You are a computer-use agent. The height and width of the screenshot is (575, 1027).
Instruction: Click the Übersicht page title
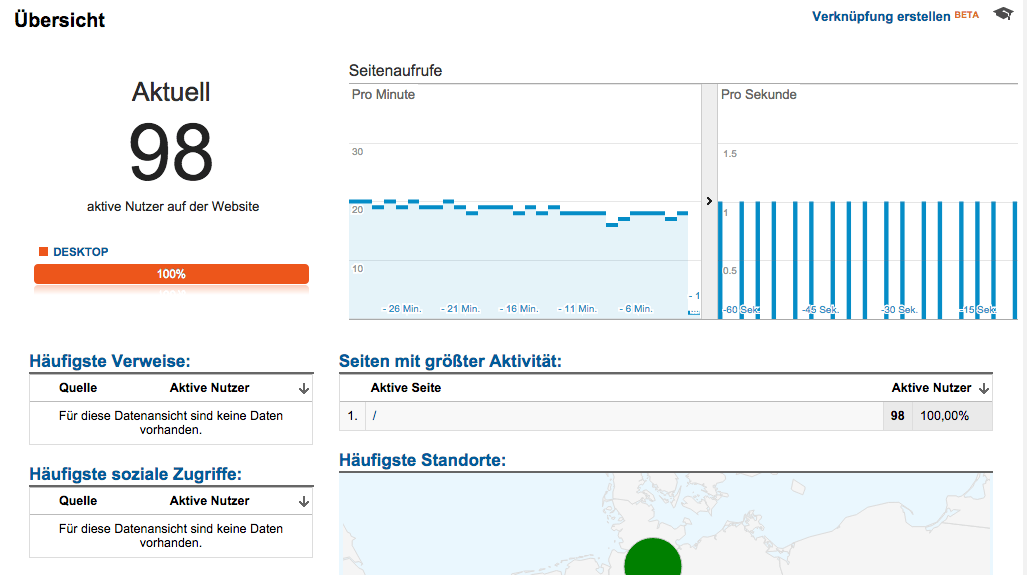tap(60, 20)
